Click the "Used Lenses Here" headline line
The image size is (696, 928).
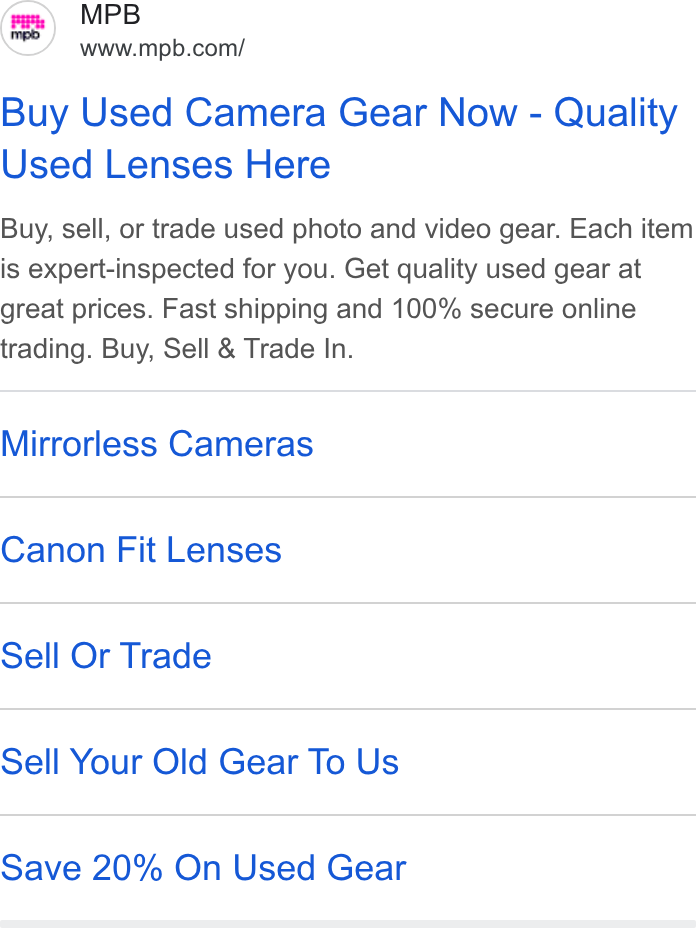(166, 165)
